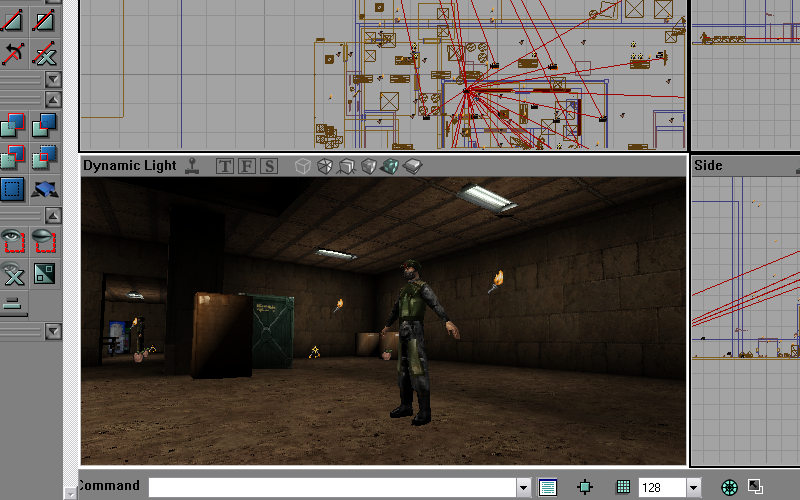Click the CSG Deintersect brush icon
Image resolution: width=800 pixels, height=500 pixels.
[x=45, y=157]
